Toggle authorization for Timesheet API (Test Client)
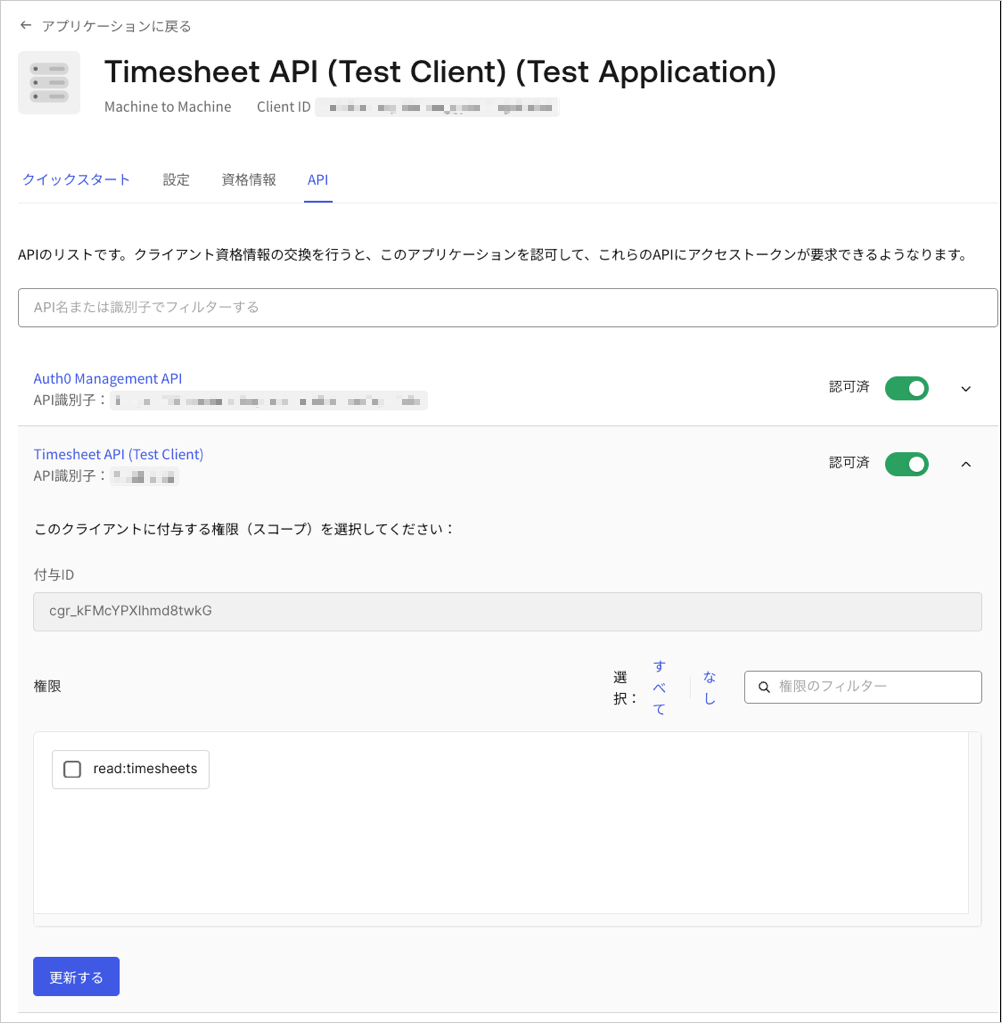The width and height of the screenshot is (1002, 1023). pos(906,464)
